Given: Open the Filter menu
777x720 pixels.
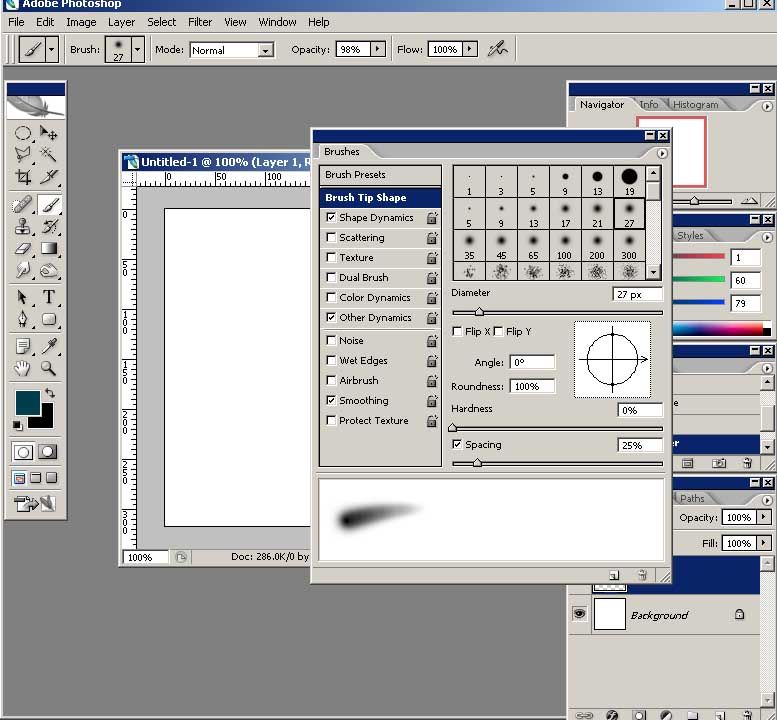Looking at the screenshot, I should [200, 22].
